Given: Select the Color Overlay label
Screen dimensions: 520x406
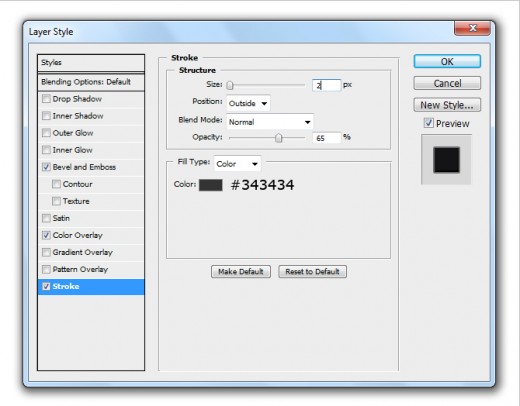Looking at the screenshot, I should point(77,235).
